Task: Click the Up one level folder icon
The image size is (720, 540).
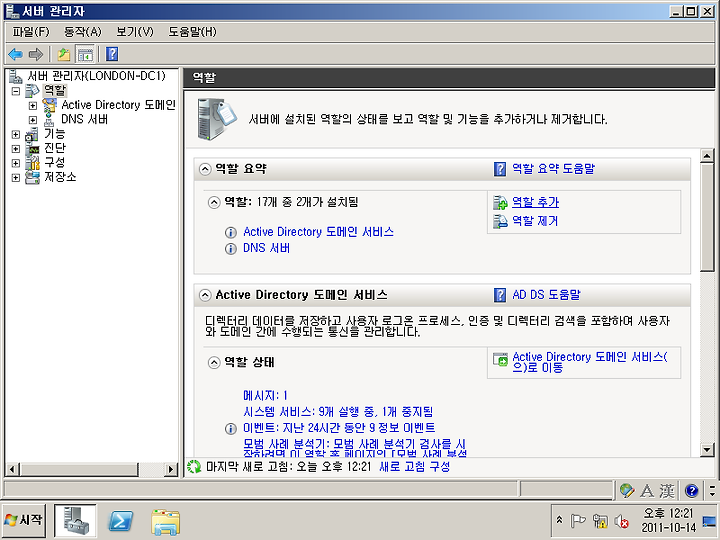Action: 64,54
